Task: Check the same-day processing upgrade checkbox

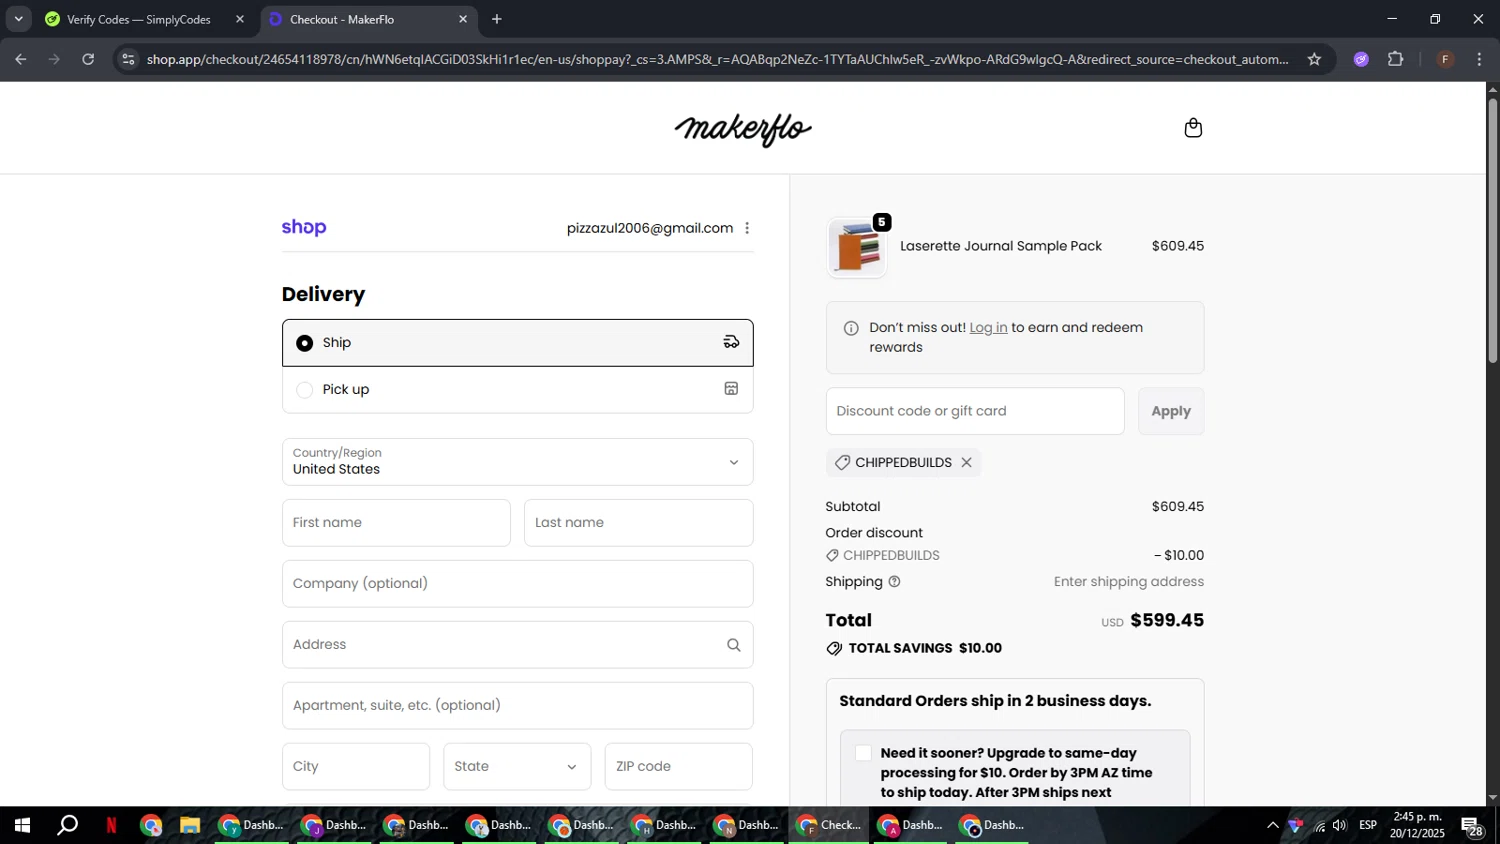Action: 863,753
